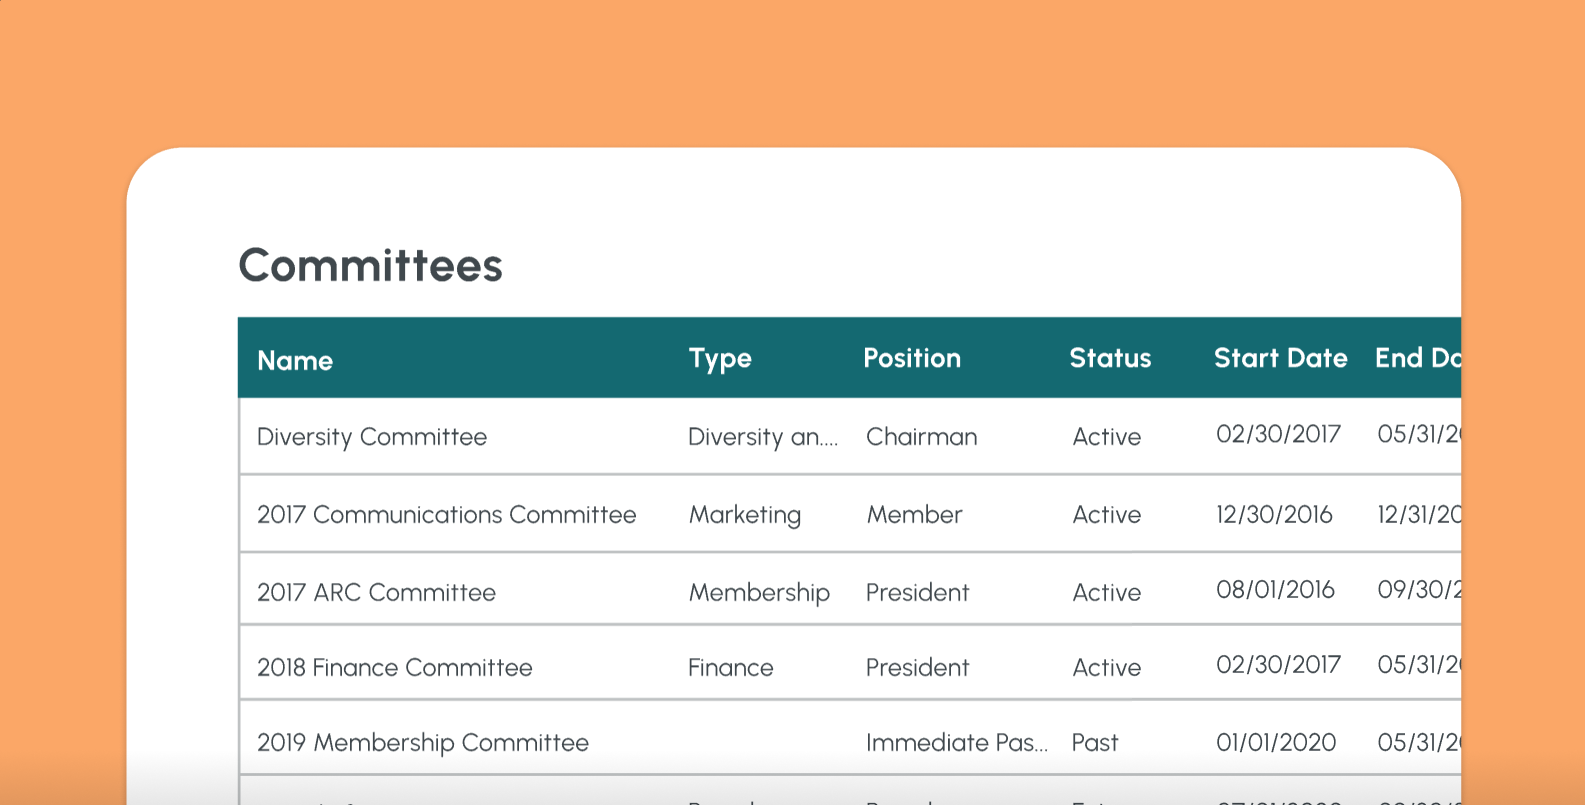
Task: Click the truncated 'Diversity an...' type cell
Action: click(x=763, y=437)
